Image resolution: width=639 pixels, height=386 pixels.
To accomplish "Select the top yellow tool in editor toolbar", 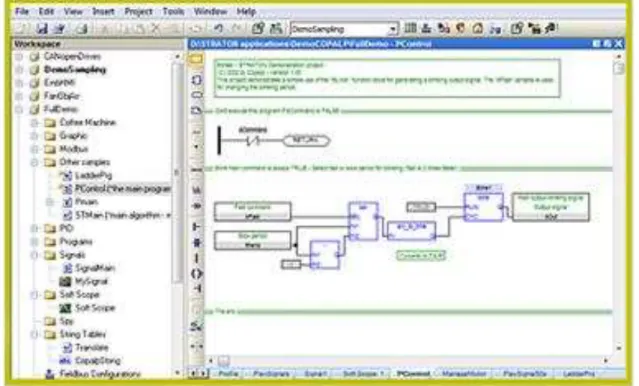I will click(196, 60).
